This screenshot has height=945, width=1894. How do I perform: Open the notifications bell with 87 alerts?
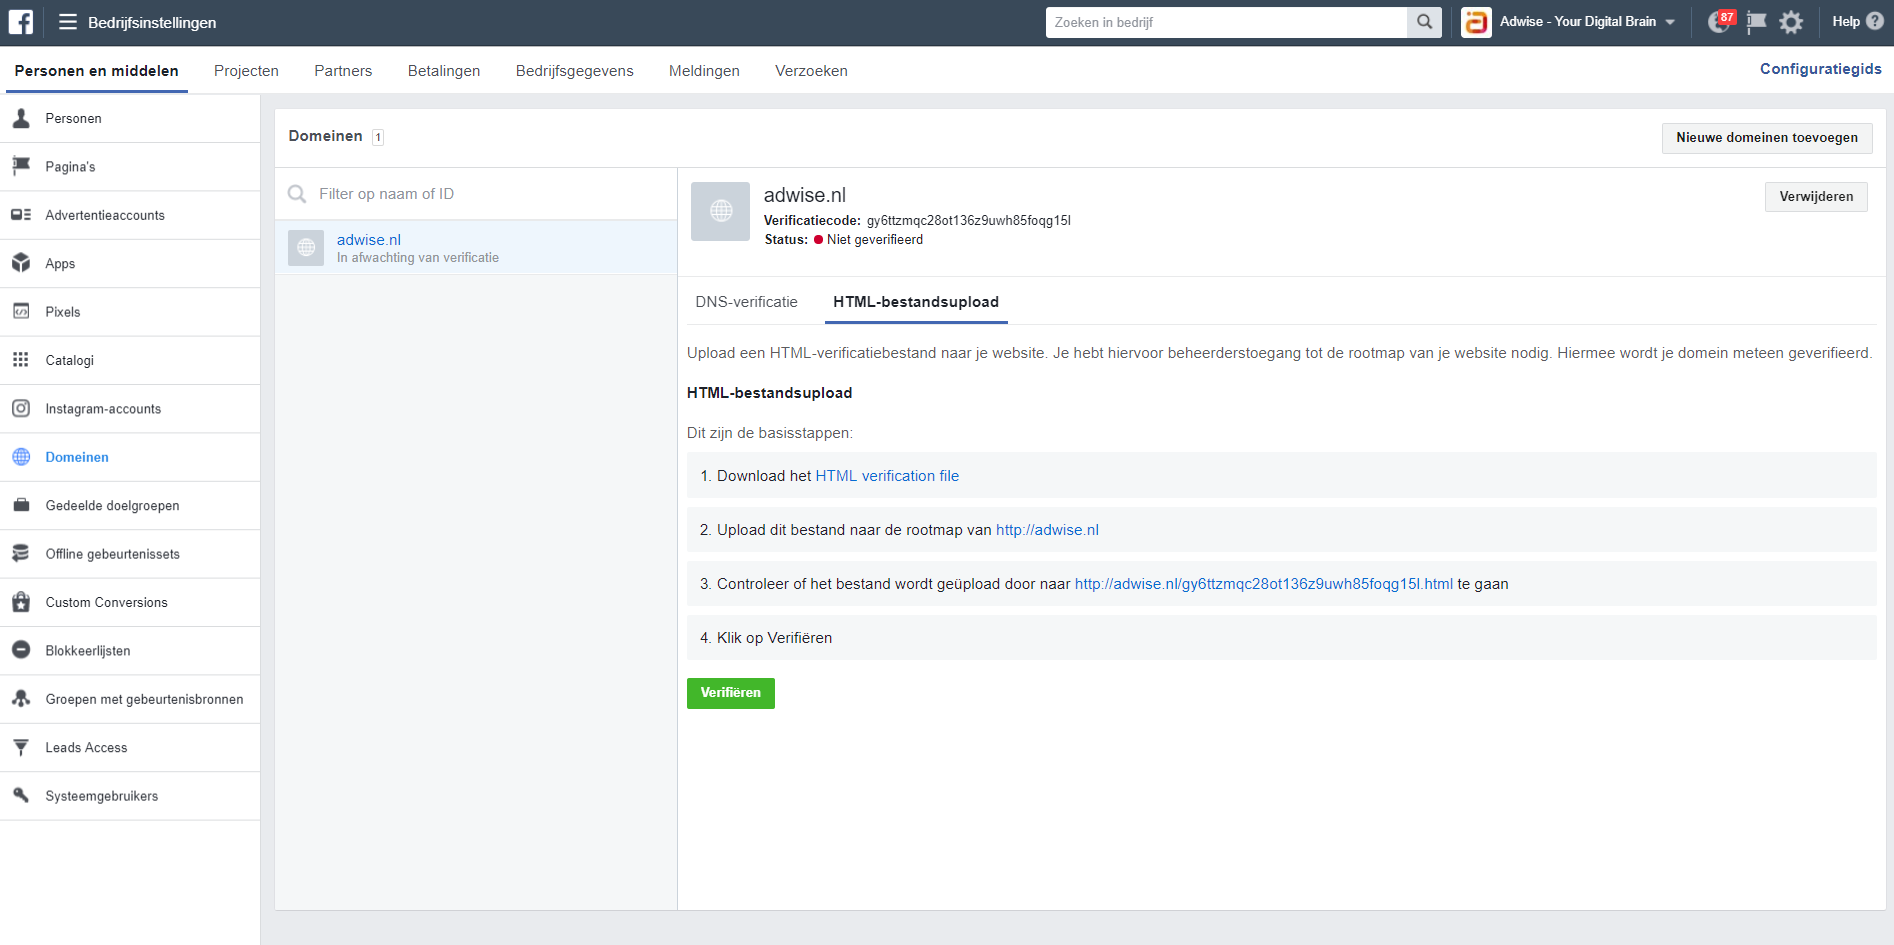1718,21
